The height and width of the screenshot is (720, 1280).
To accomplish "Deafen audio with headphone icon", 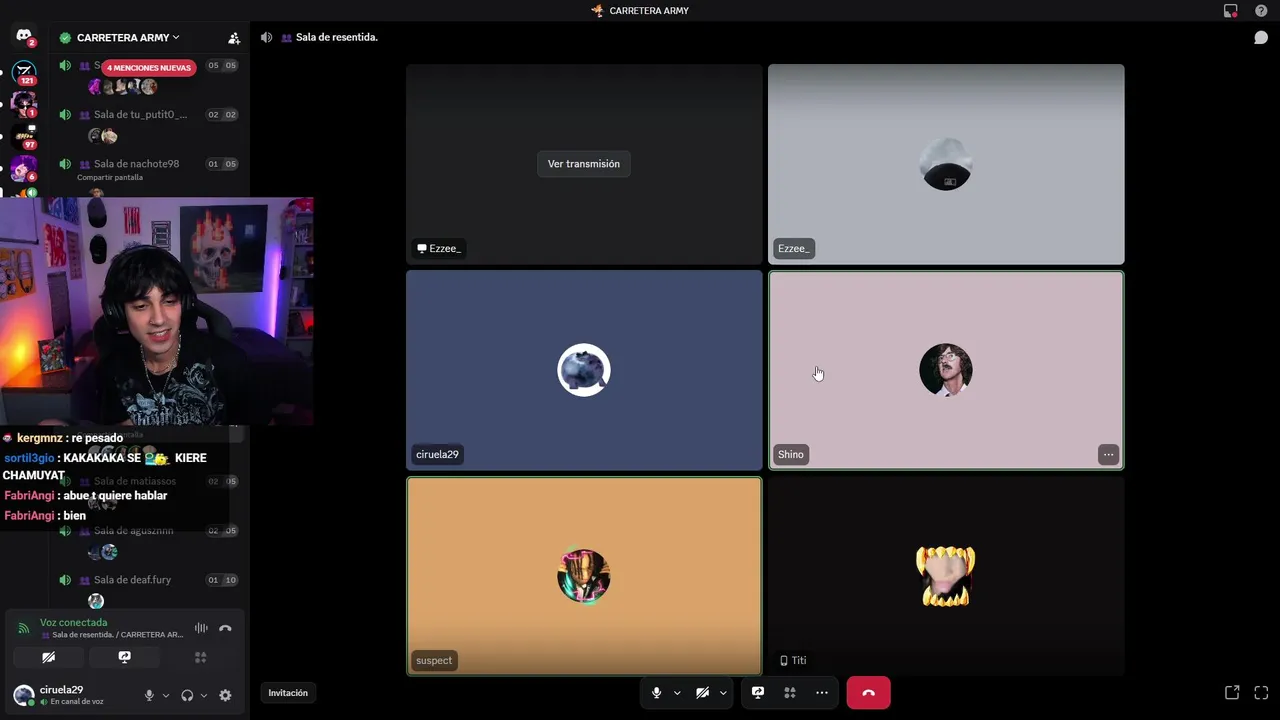I will pos(187,695).
